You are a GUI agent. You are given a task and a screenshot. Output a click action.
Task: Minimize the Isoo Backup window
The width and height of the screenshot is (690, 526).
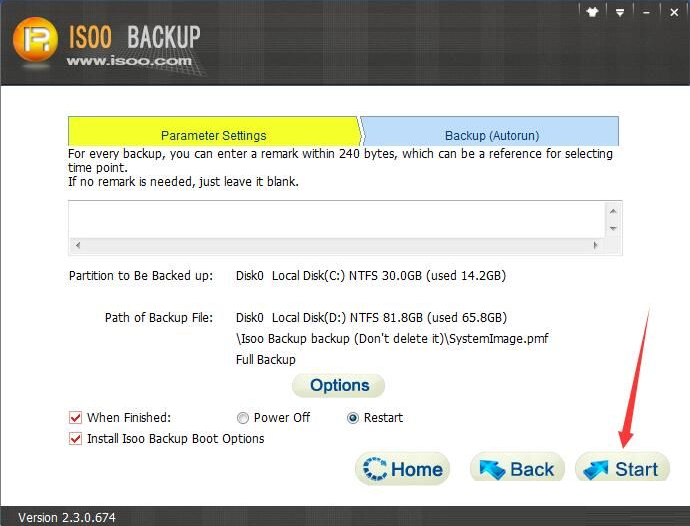(x=646, y=13)
